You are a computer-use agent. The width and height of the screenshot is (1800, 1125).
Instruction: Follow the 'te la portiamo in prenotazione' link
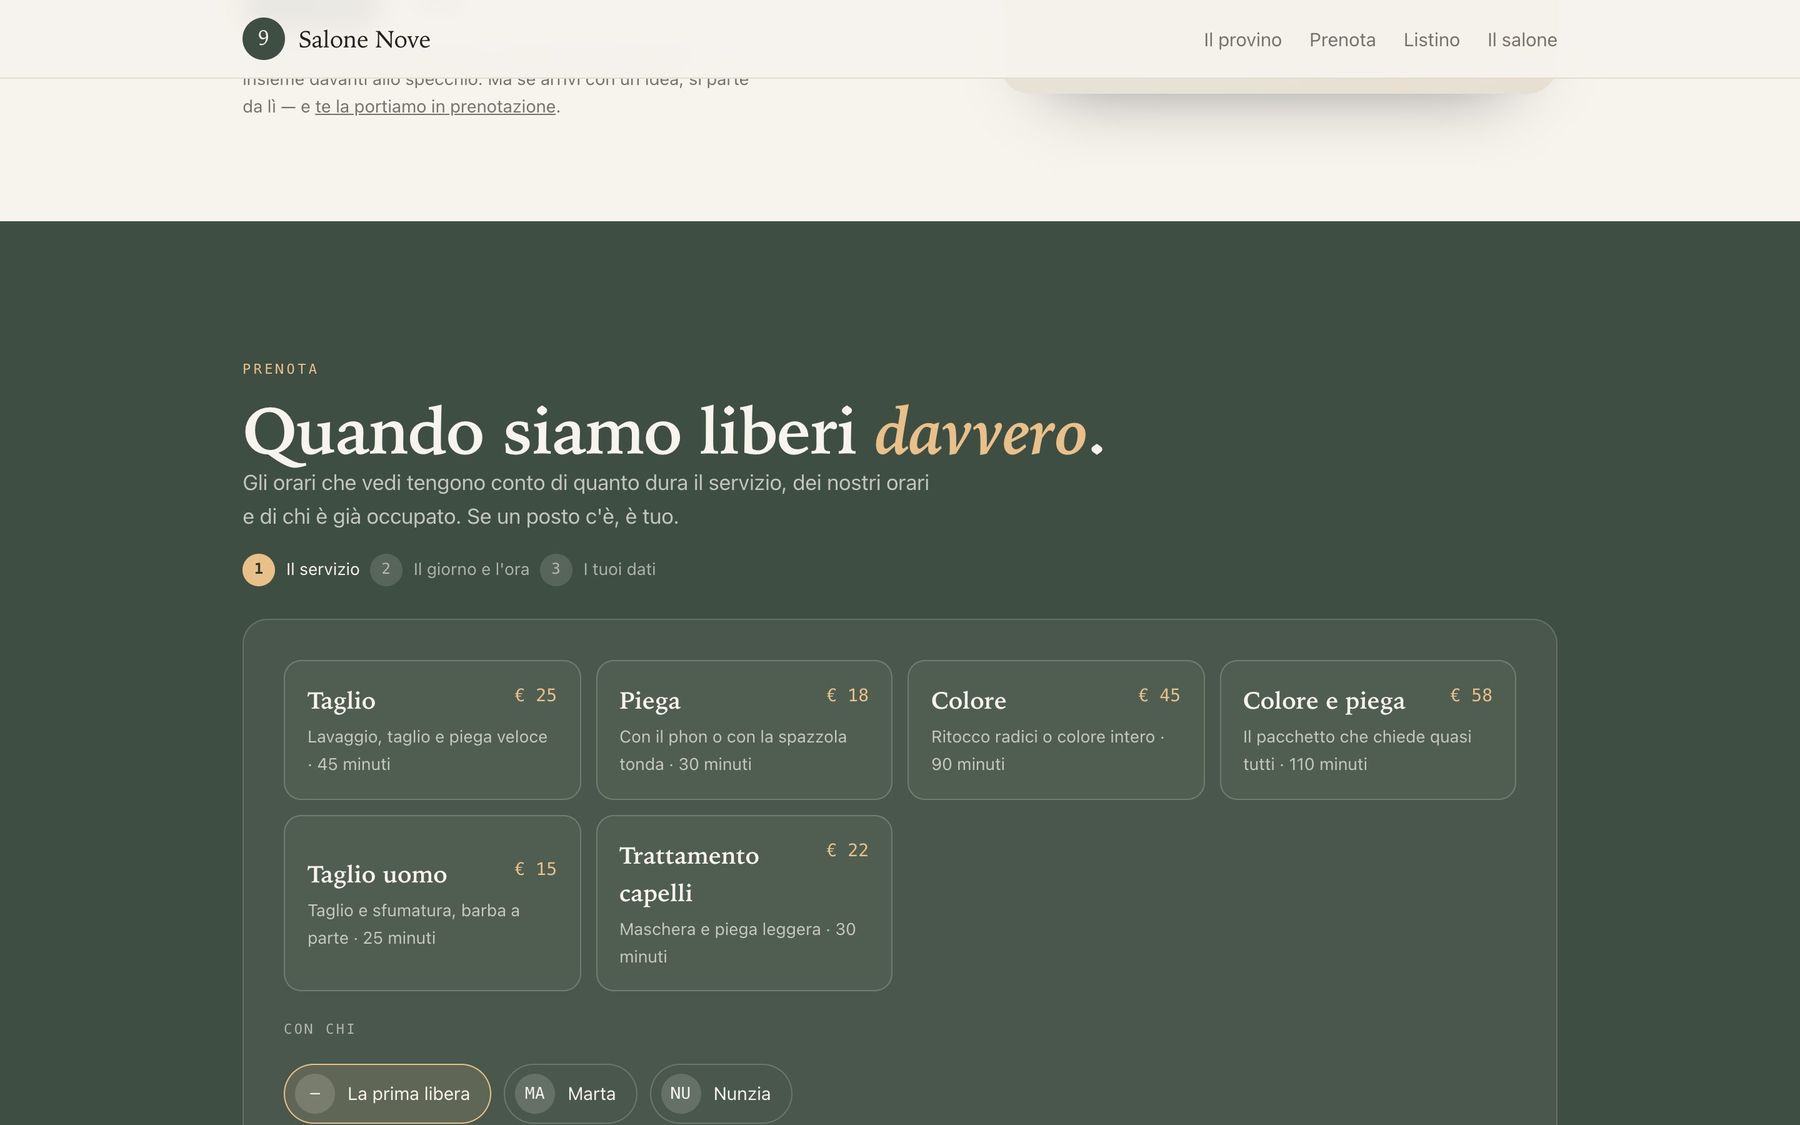click(x=435, y=106)
